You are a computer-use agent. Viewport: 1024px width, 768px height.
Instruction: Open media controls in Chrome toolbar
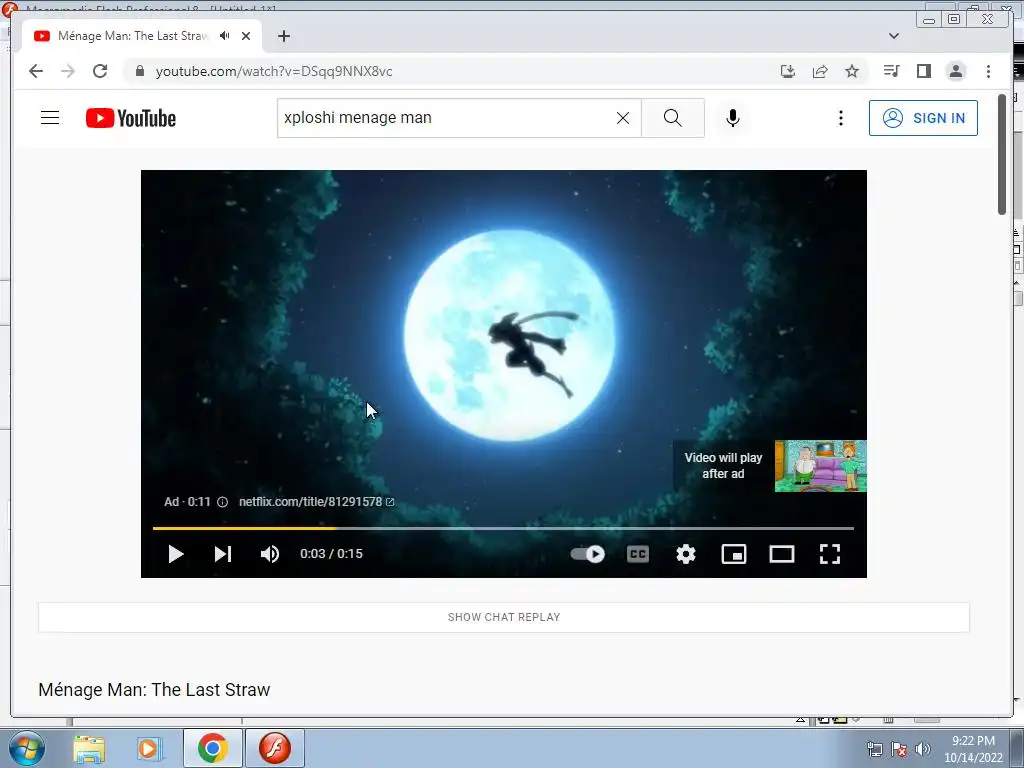click(x=891, y=71)
